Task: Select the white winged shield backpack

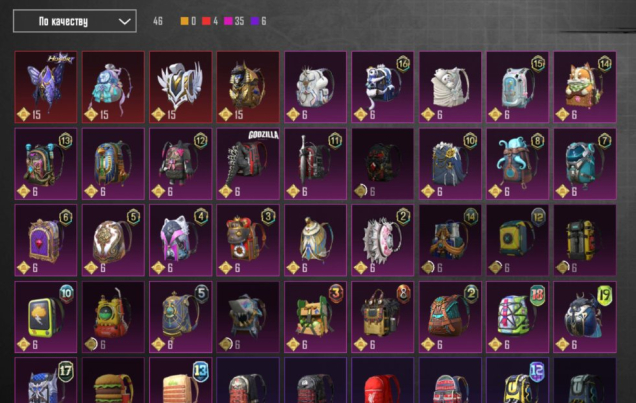Action: coord(180,87)
